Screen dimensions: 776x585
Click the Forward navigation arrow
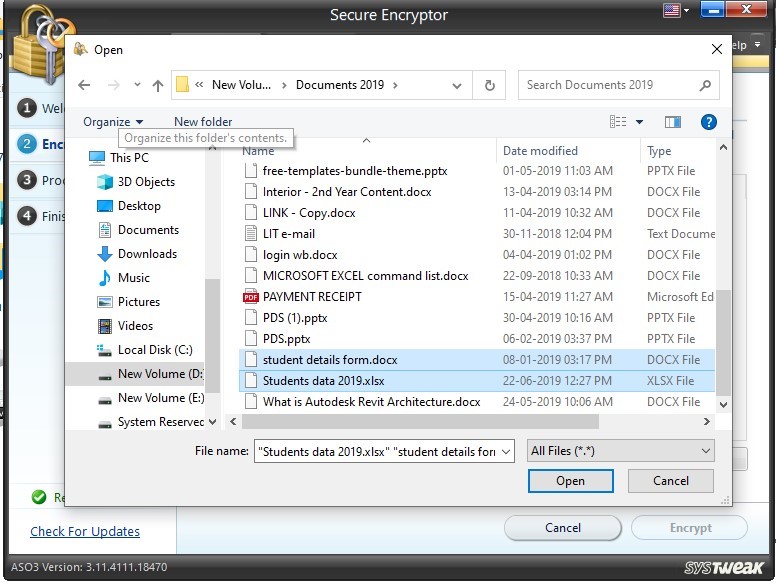(113, 85)
